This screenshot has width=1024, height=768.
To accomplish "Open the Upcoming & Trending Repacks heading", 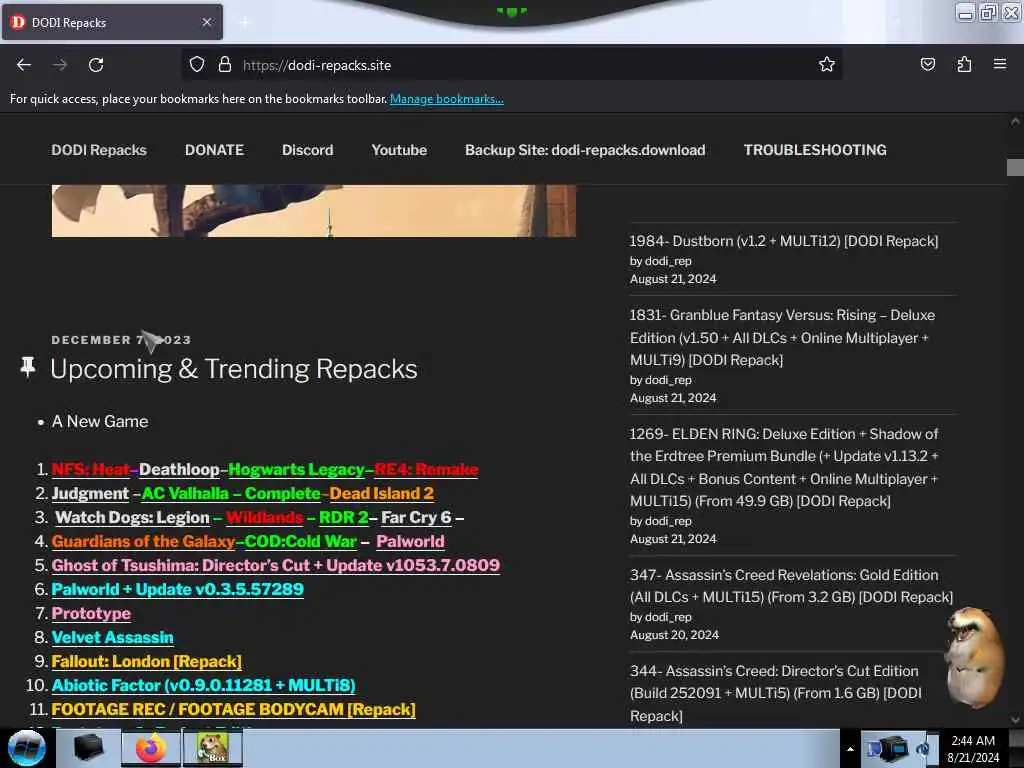I will [234, 369].
